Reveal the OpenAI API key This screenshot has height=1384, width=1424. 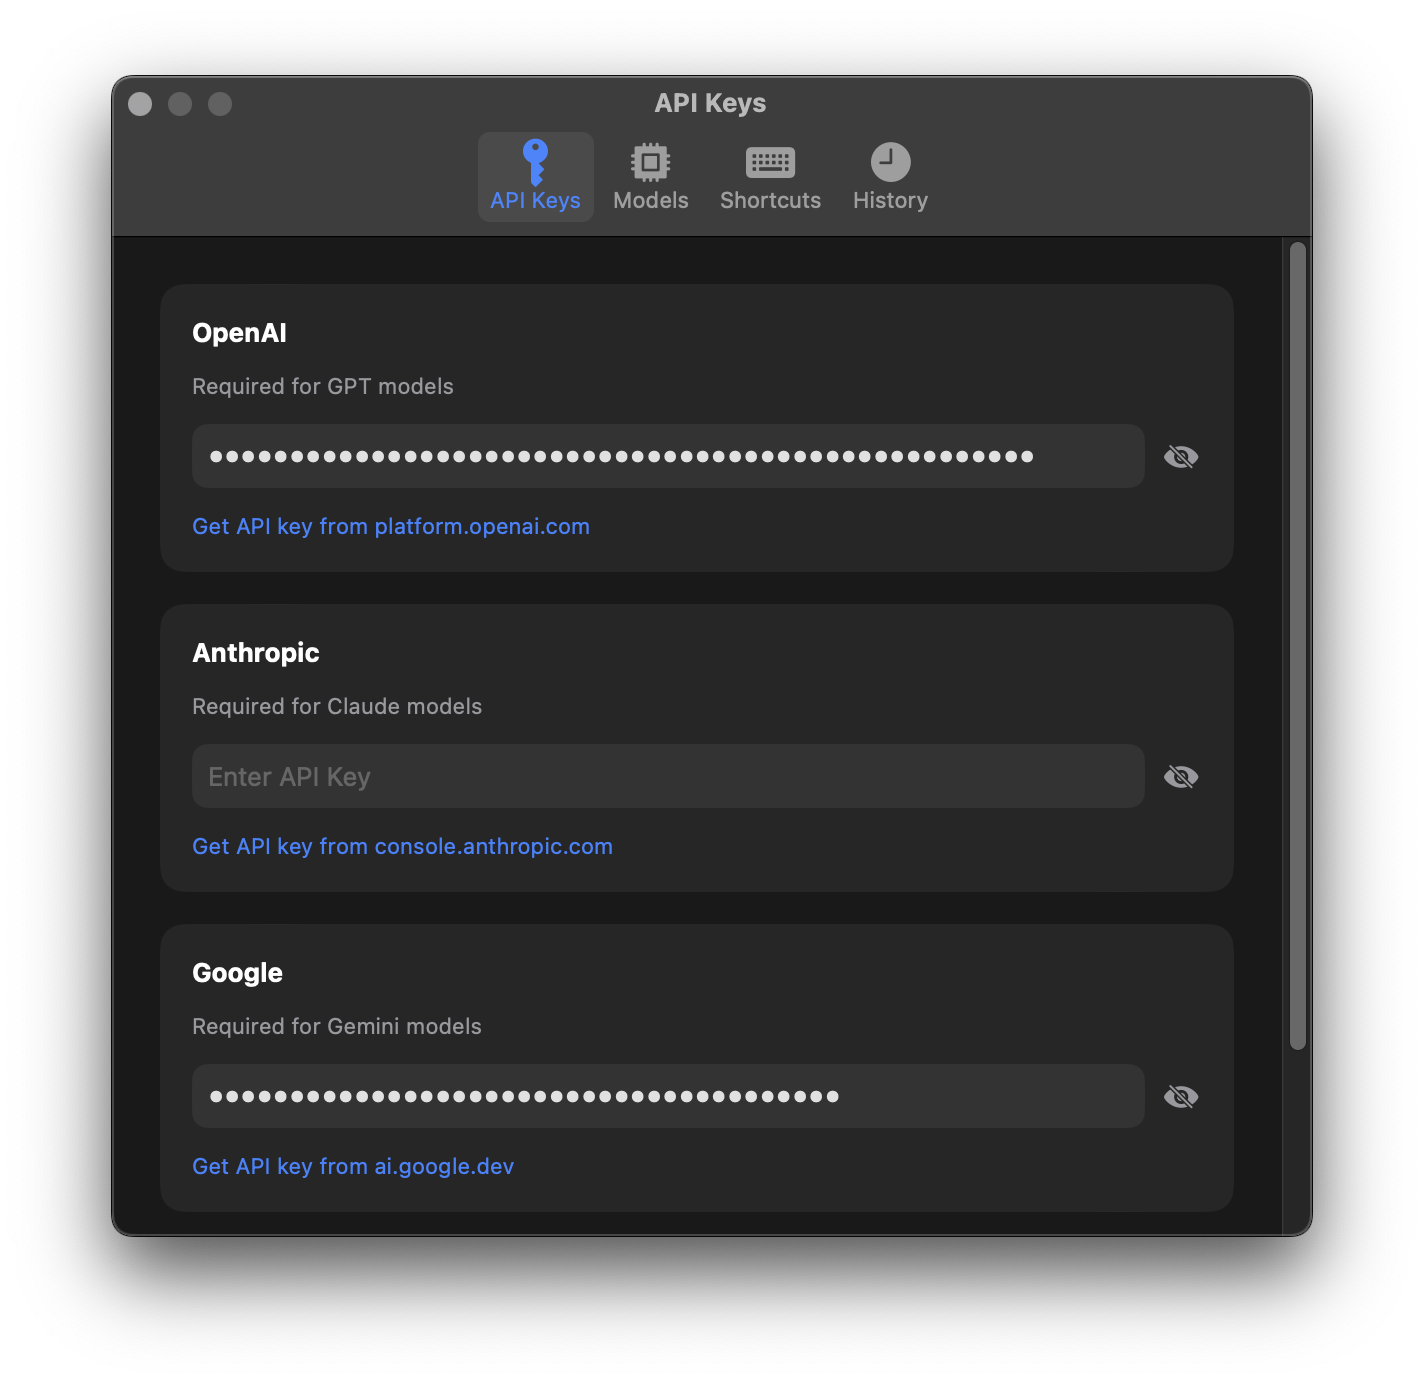coord(1181,457)
